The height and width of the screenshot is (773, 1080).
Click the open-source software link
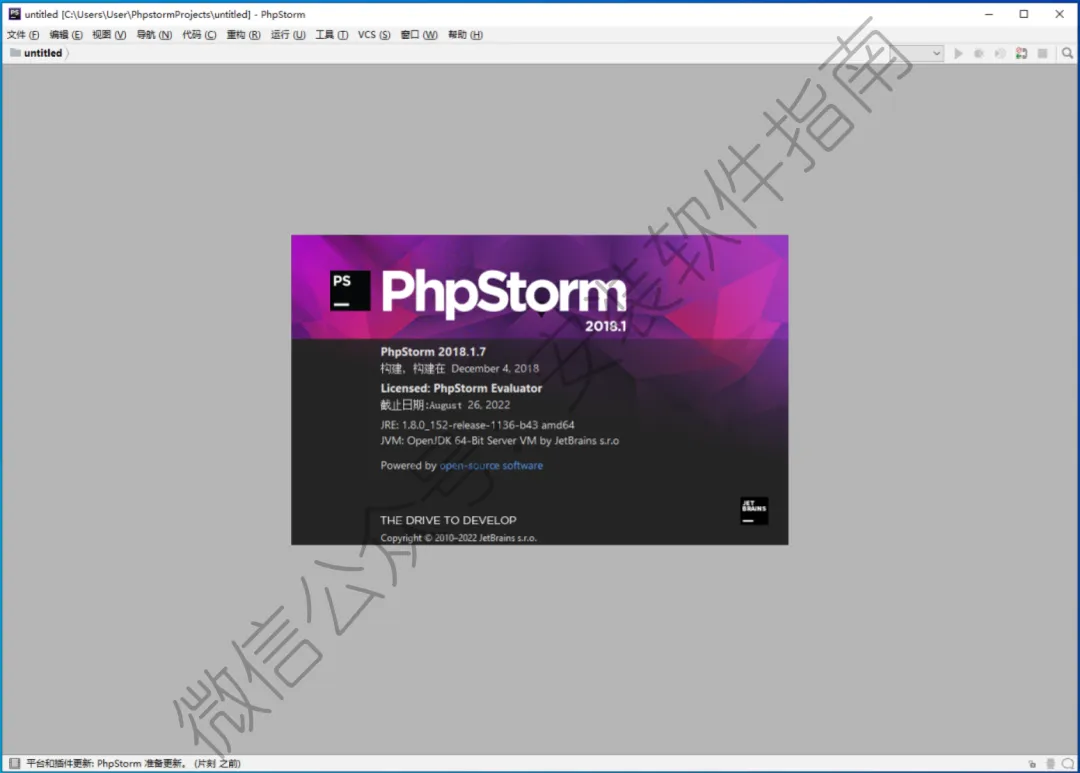(x=491, y=466)
